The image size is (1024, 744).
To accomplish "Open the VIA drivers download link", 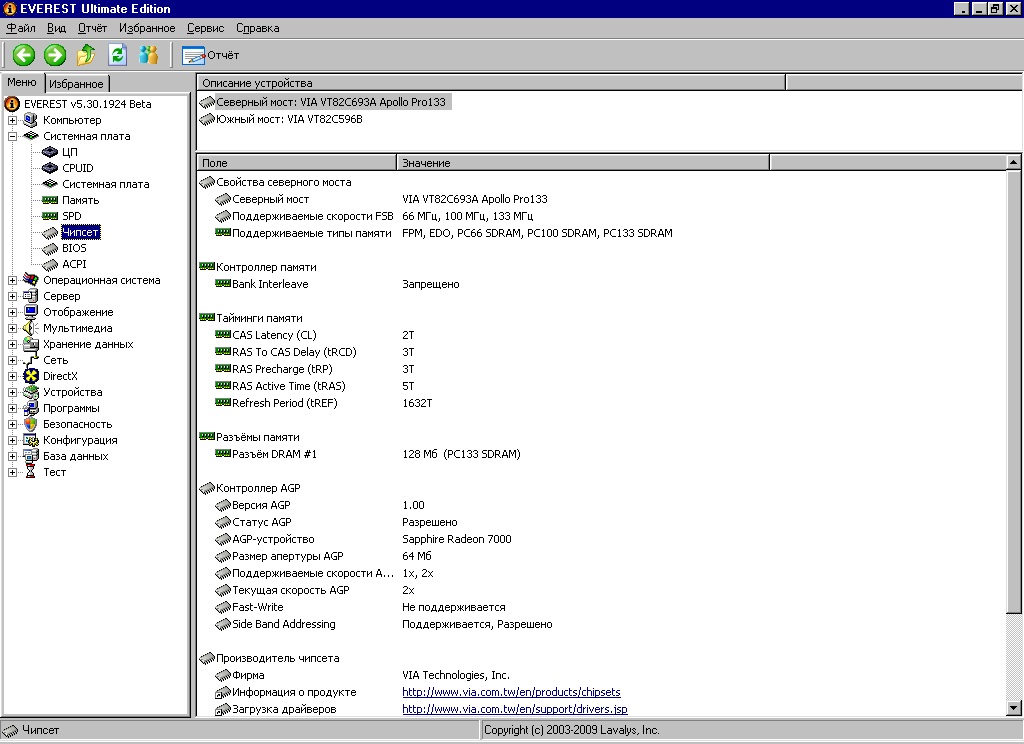I will point(514,709).
